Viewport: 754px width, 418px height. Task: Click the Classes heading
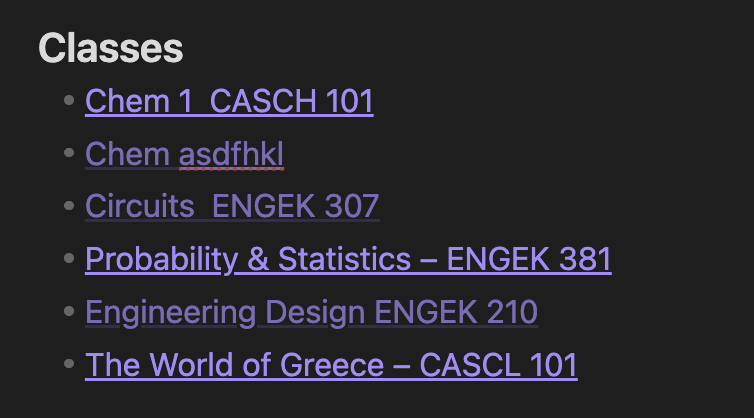[x=111, y=48]
